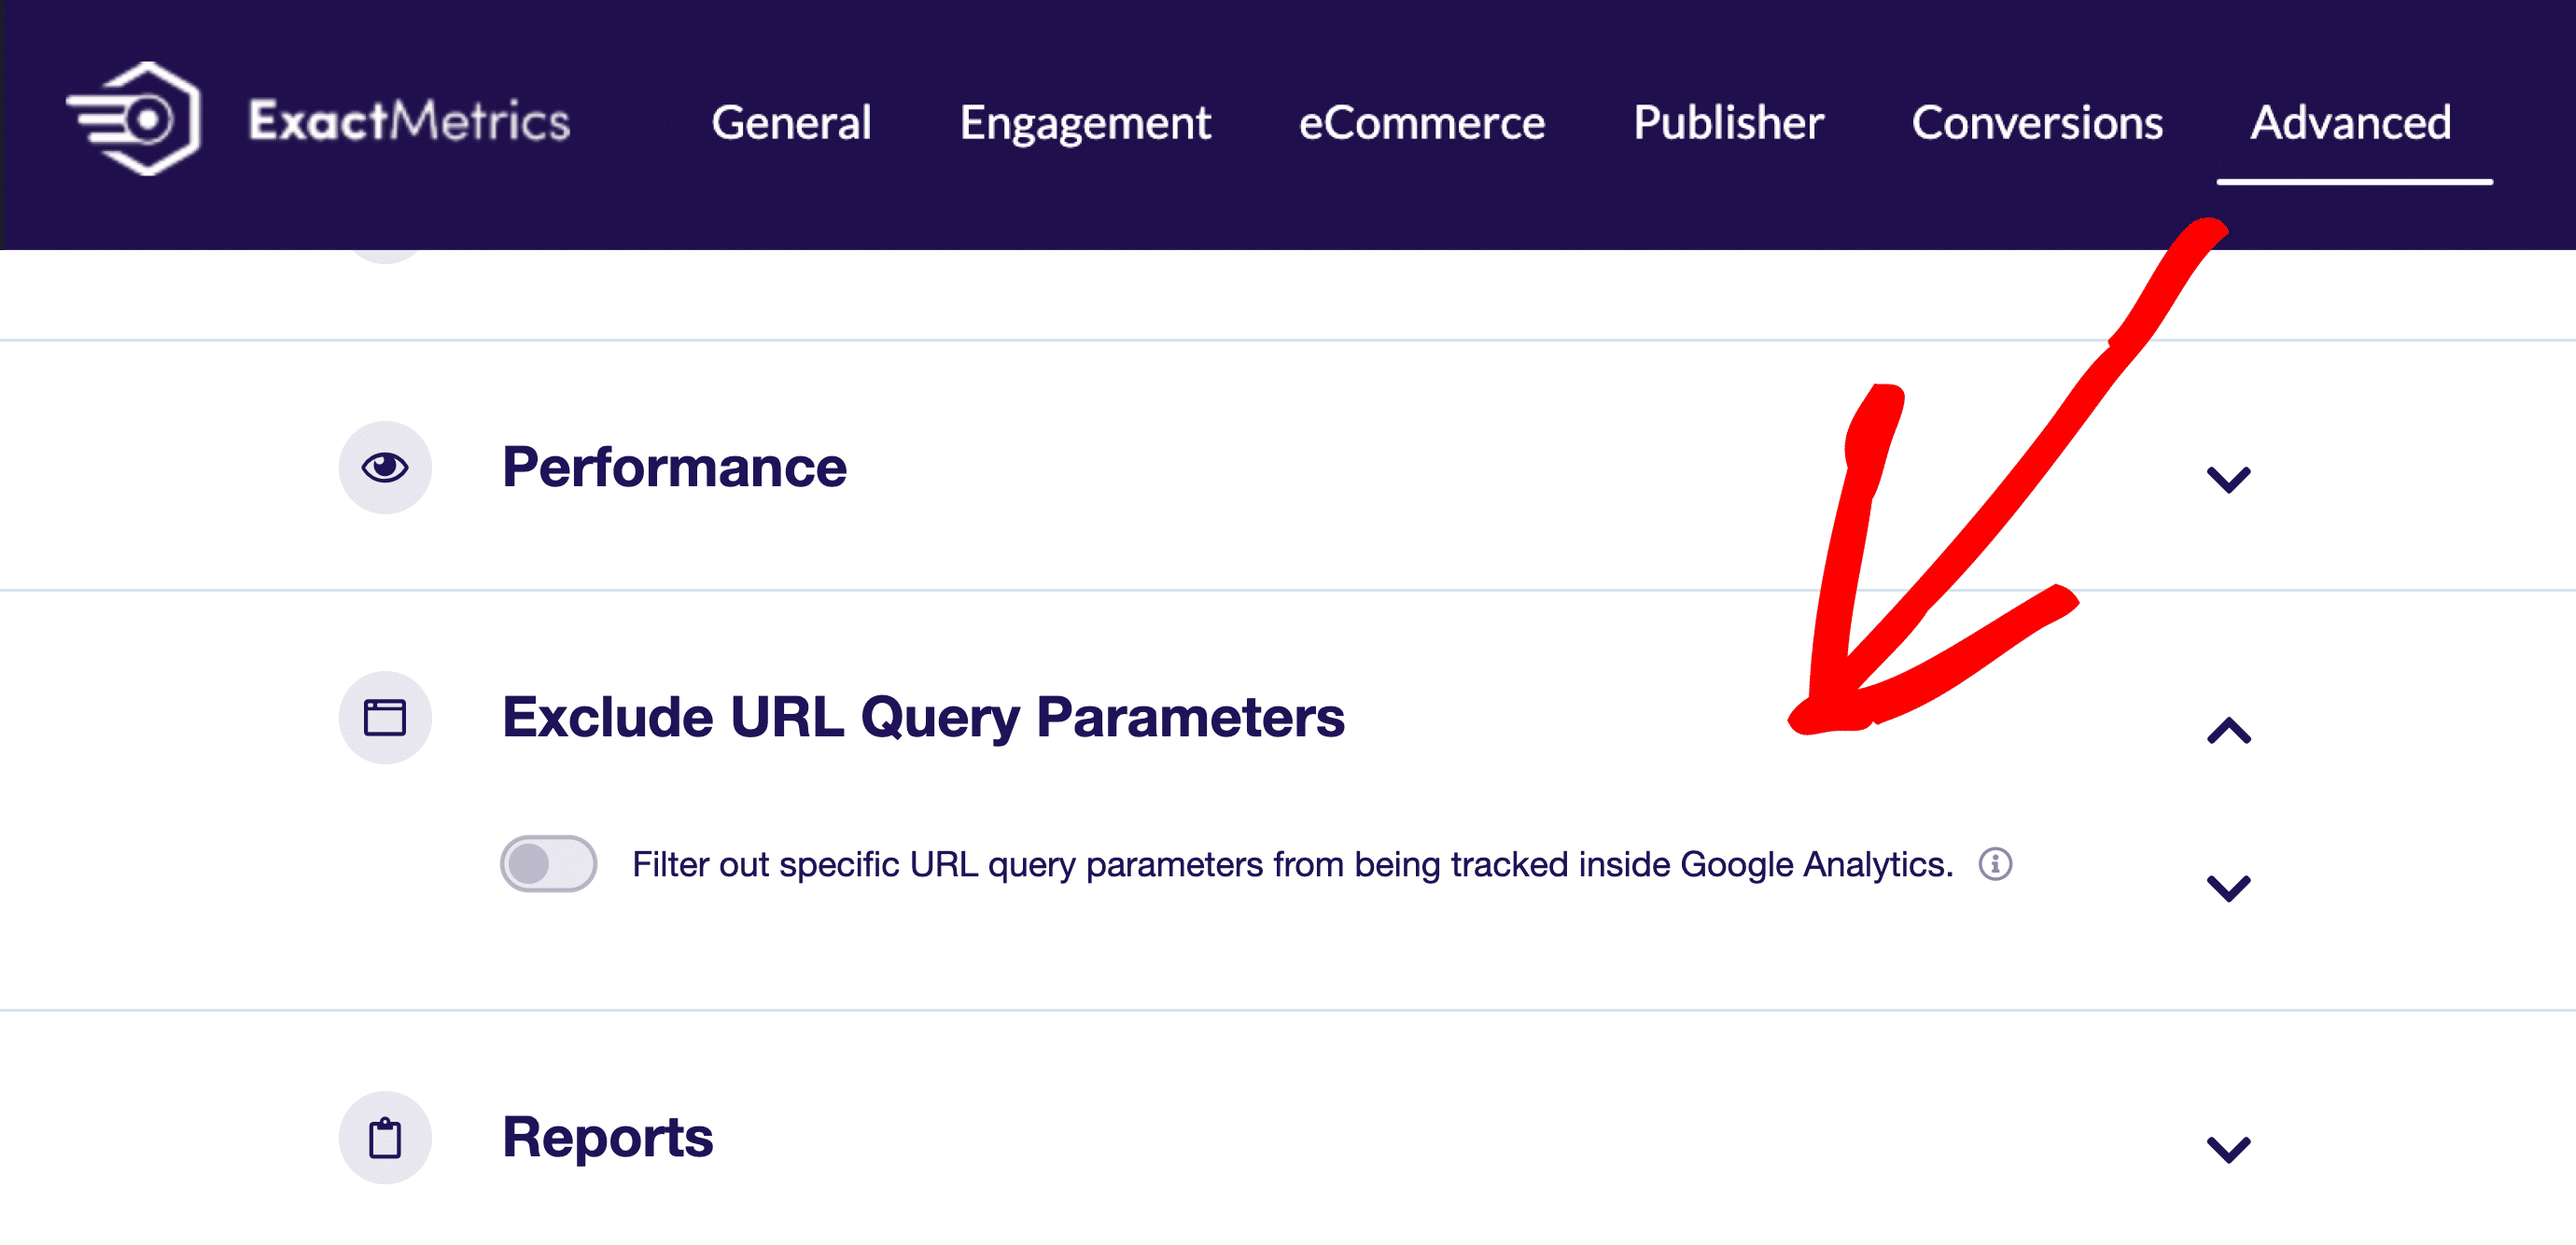Click the Performance eye icon
Viewport: 2576px width, 1245px height.
pyautogui.click(x=385, y=467)
